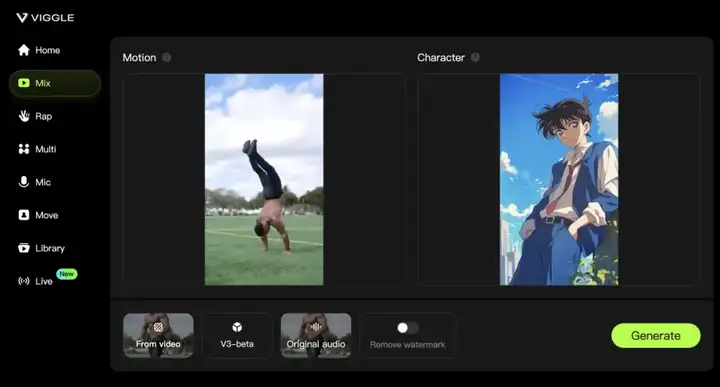The image size is (720, 387).
Task: Switch to the Multi menu label
Action: [46, 149]
